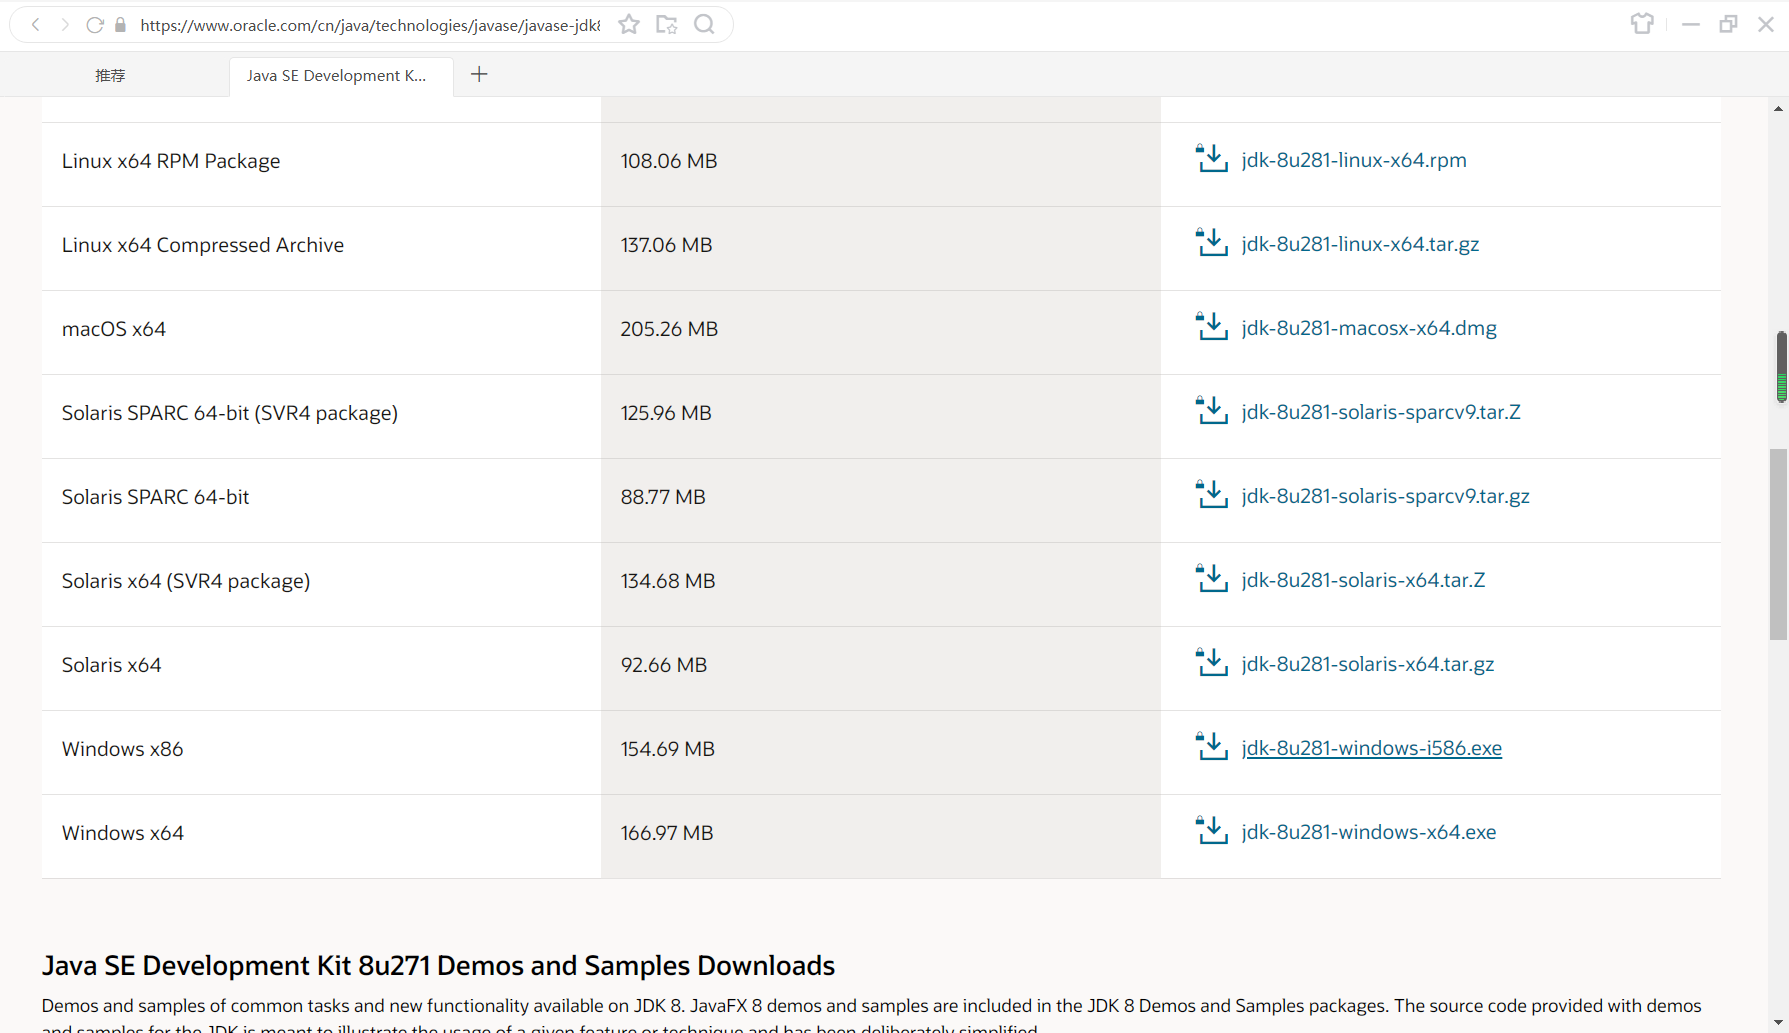The width and height of the screenshot is (1789, 1033).
Task: Download jdk-8u281-solaris-x64.tar.gz link
Action: tap(1367, 664)
